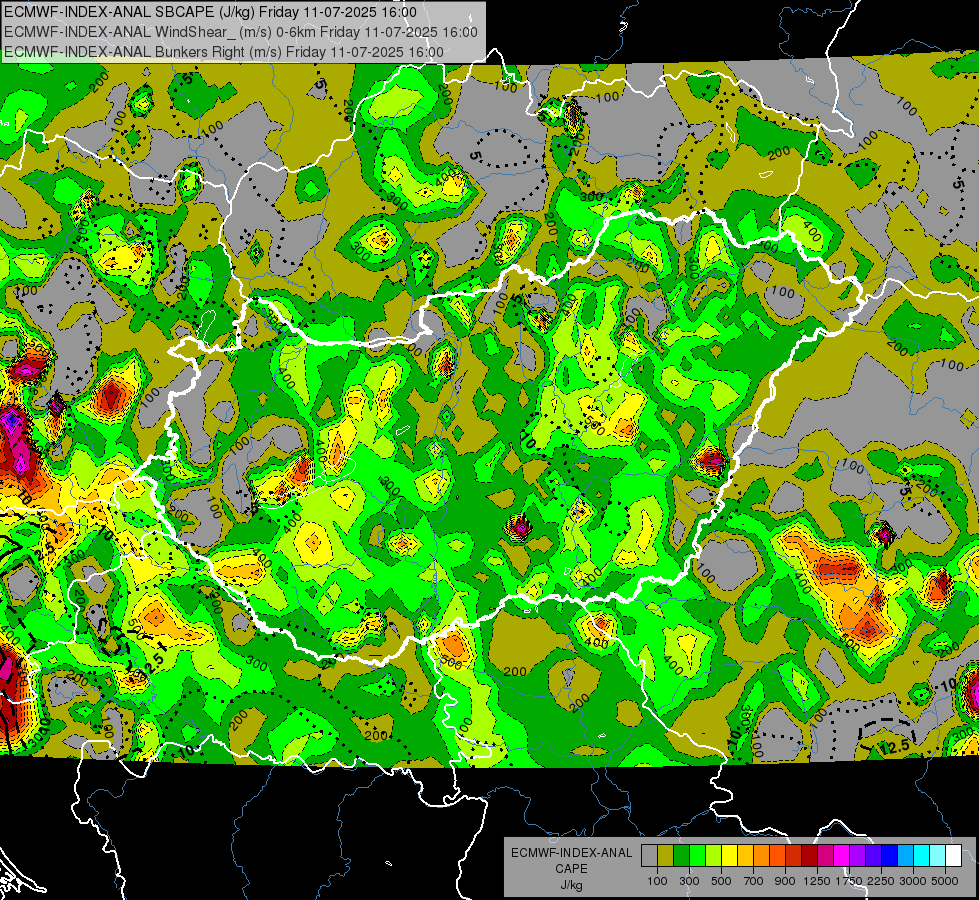This screenshot has height=900, width=979.
Task: Click the 300 legend tick label
Action: point(689,881)
